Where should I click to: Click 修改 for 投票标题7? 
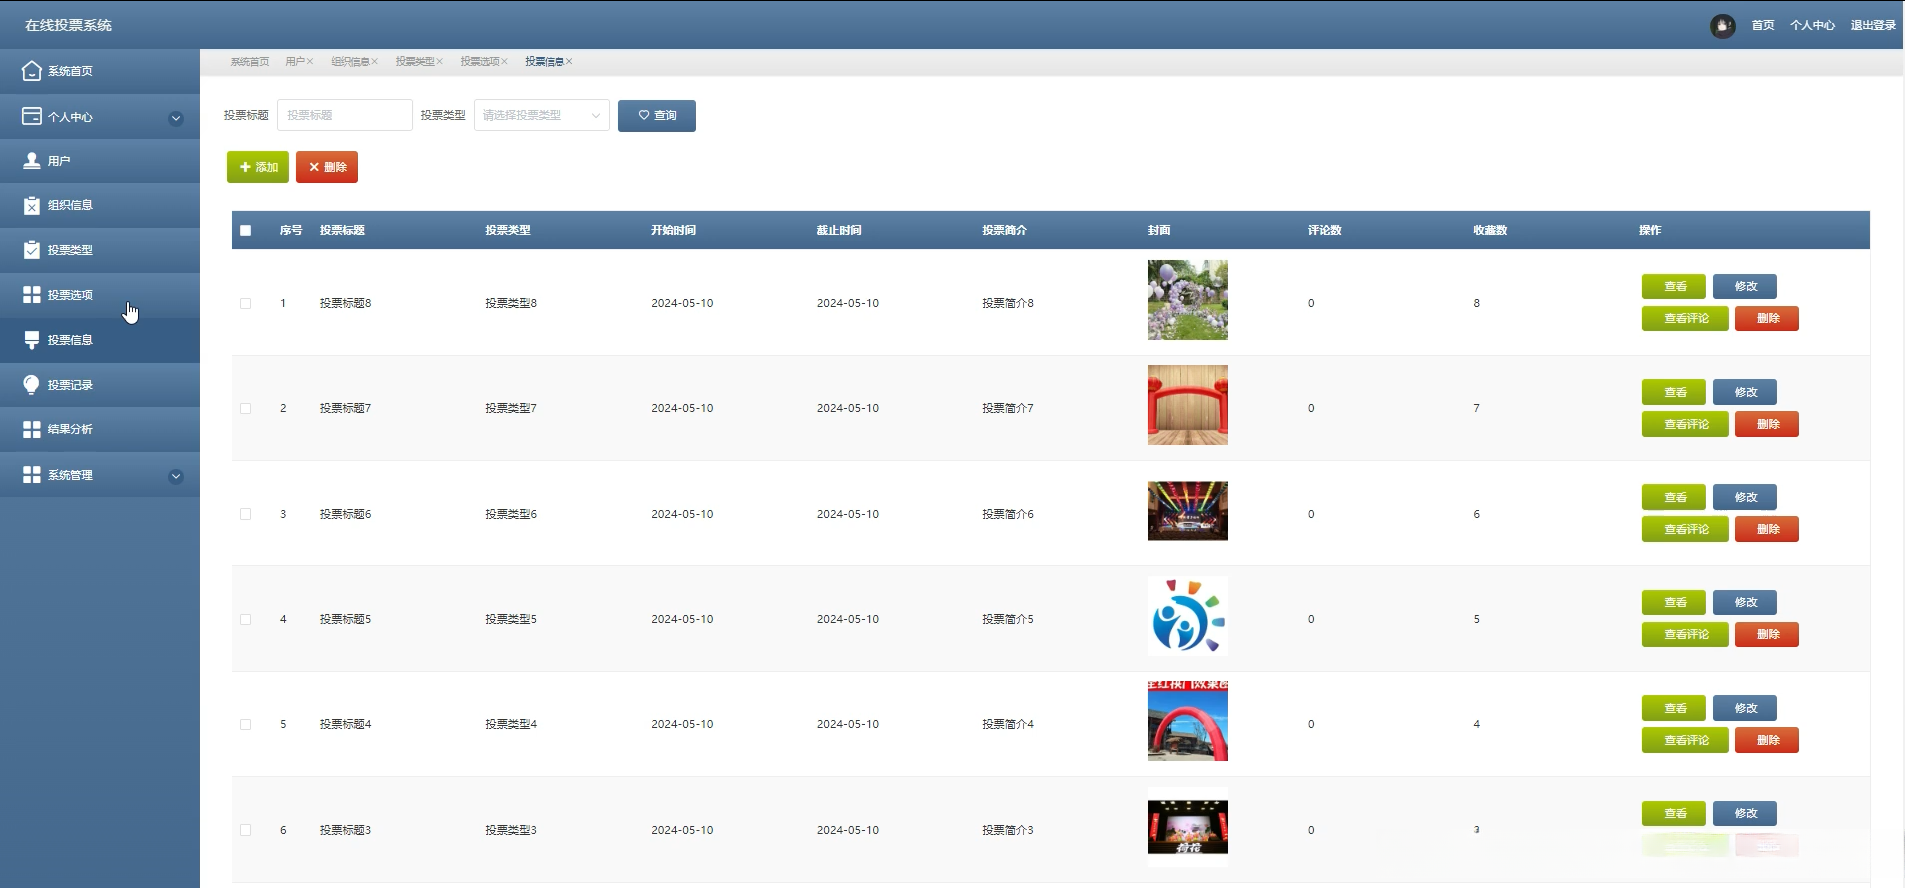[1745, 392]
